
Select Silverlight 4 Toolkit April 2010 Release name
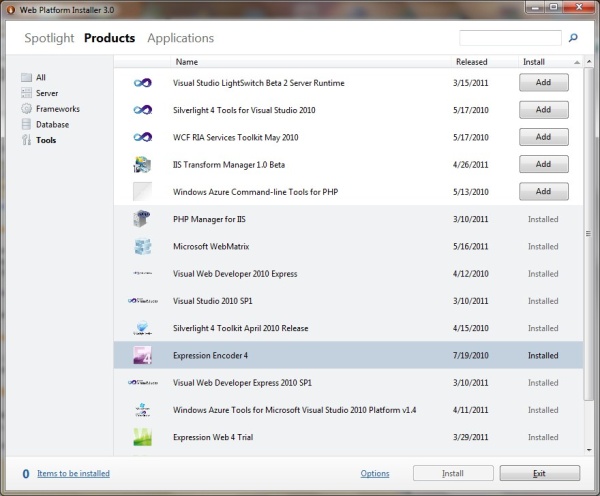click(241, 328)
